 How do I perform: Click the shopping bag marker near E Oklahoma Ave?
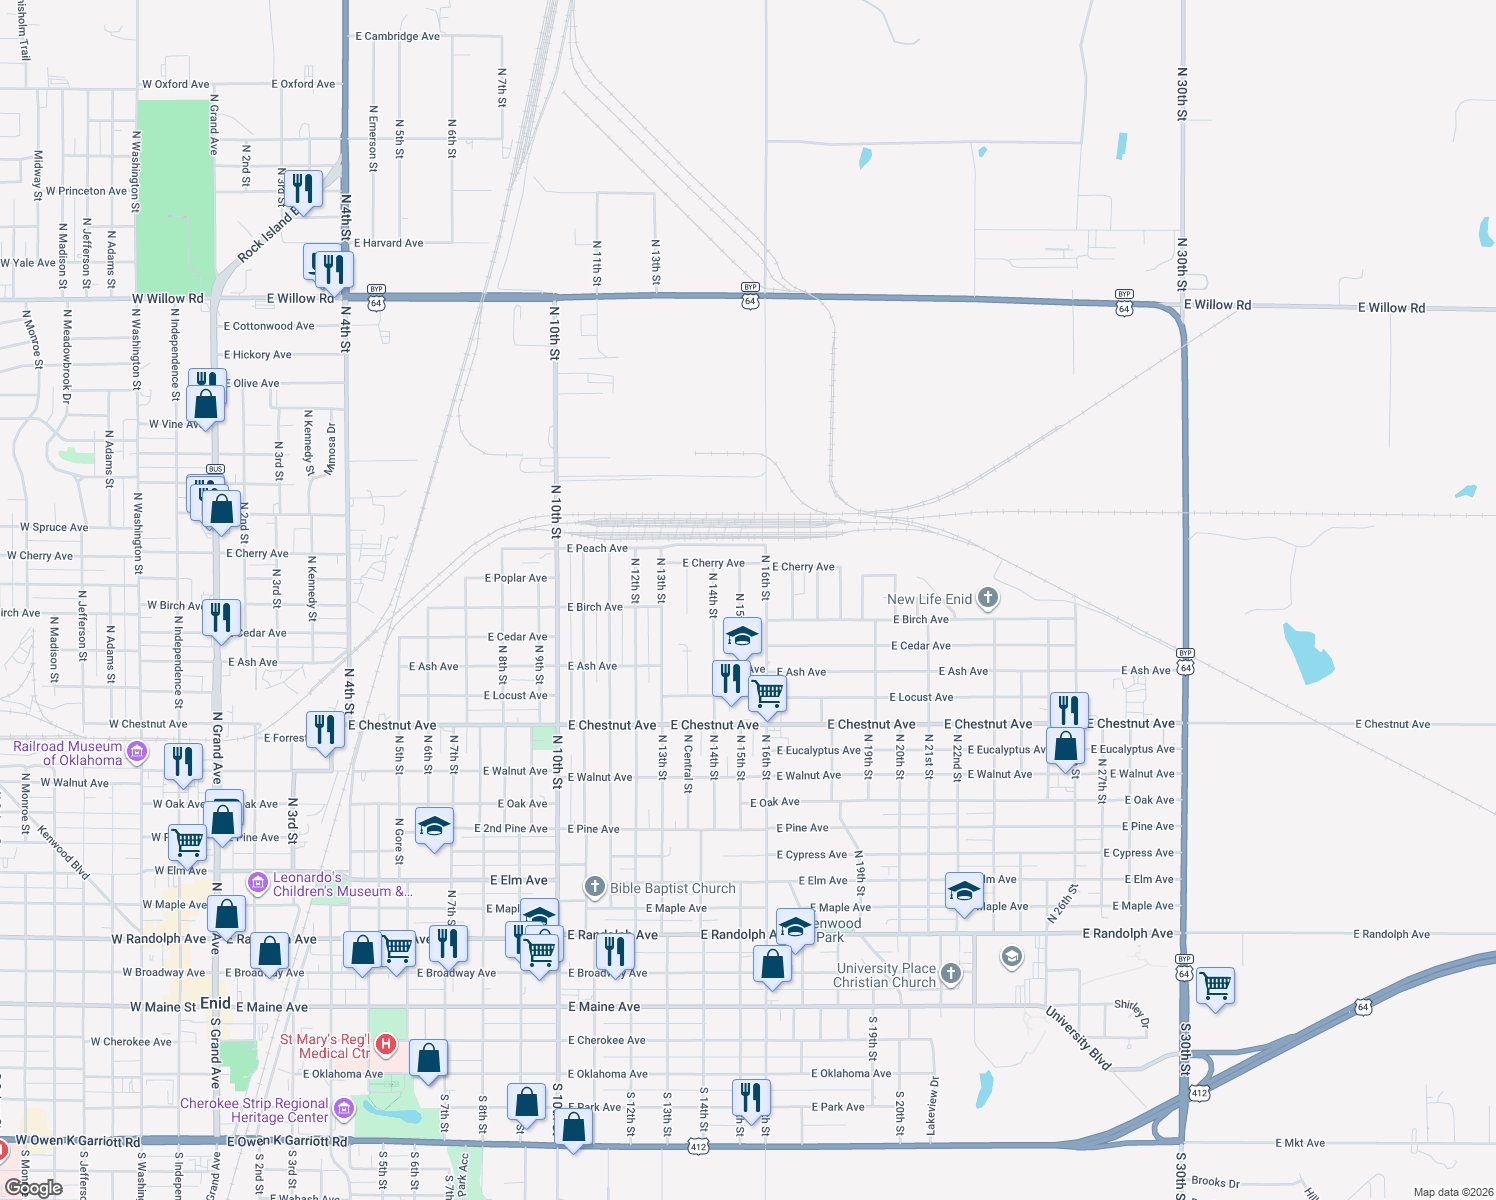point(428,1056)
